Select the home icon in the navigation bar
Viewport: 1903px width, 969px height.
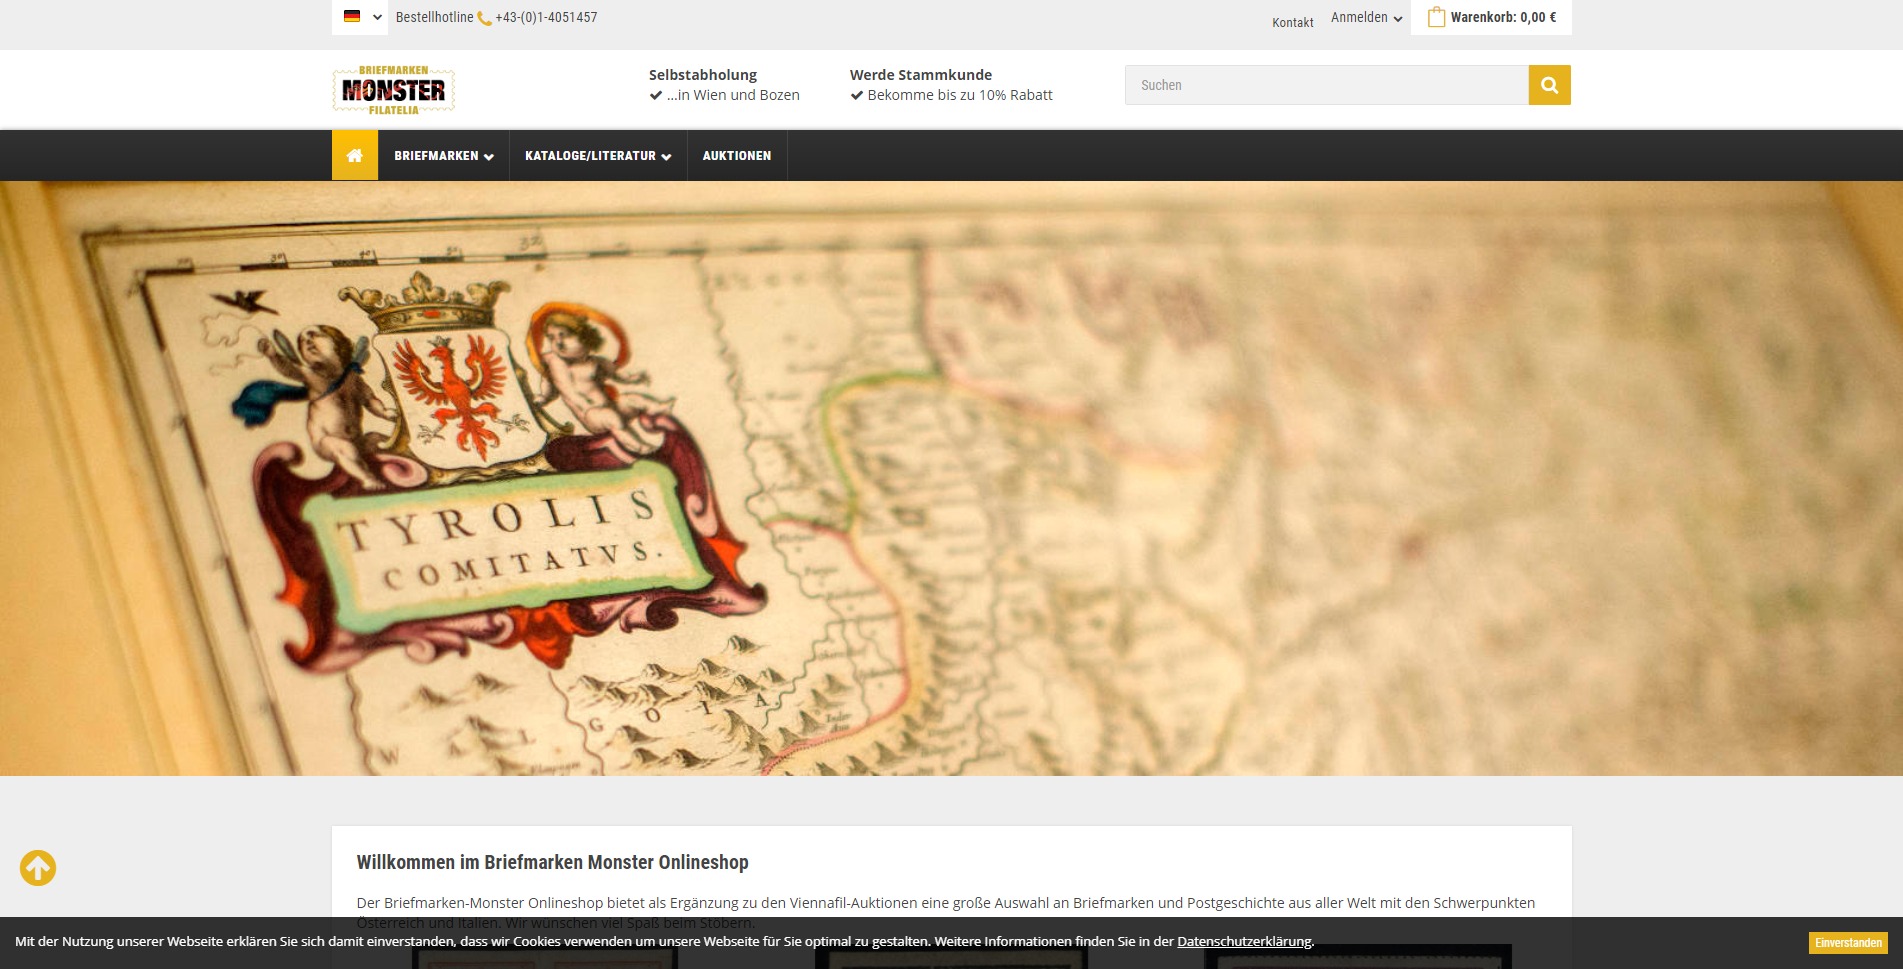354,155
